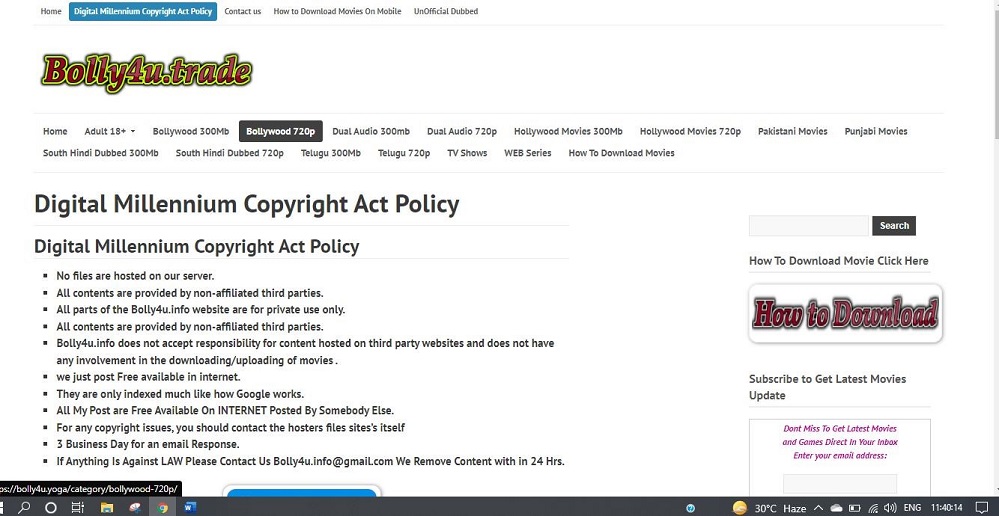Viewport: 999px width, 516px height.
Task: Open the notification center icon
Action: coord(982,508)
